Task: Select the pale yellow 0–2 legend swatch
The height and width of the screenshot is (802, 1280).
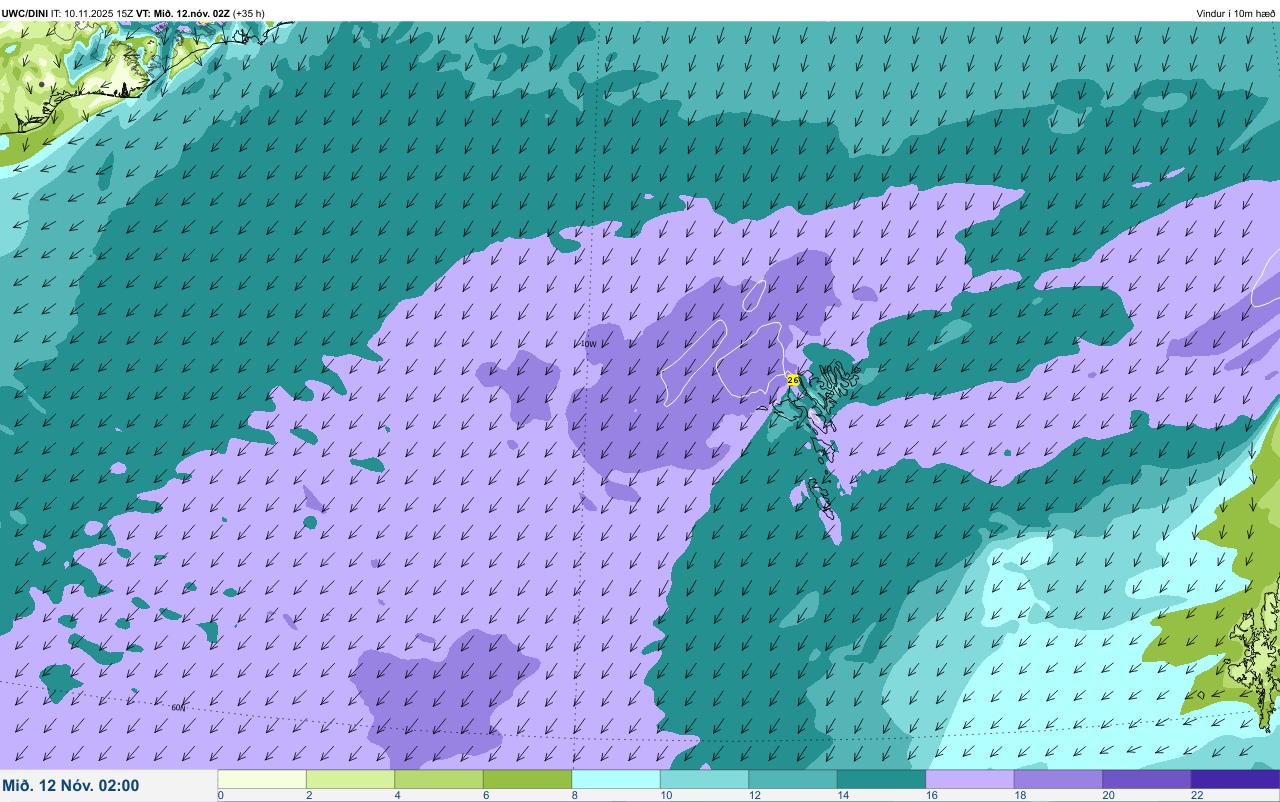Action: 262,779
